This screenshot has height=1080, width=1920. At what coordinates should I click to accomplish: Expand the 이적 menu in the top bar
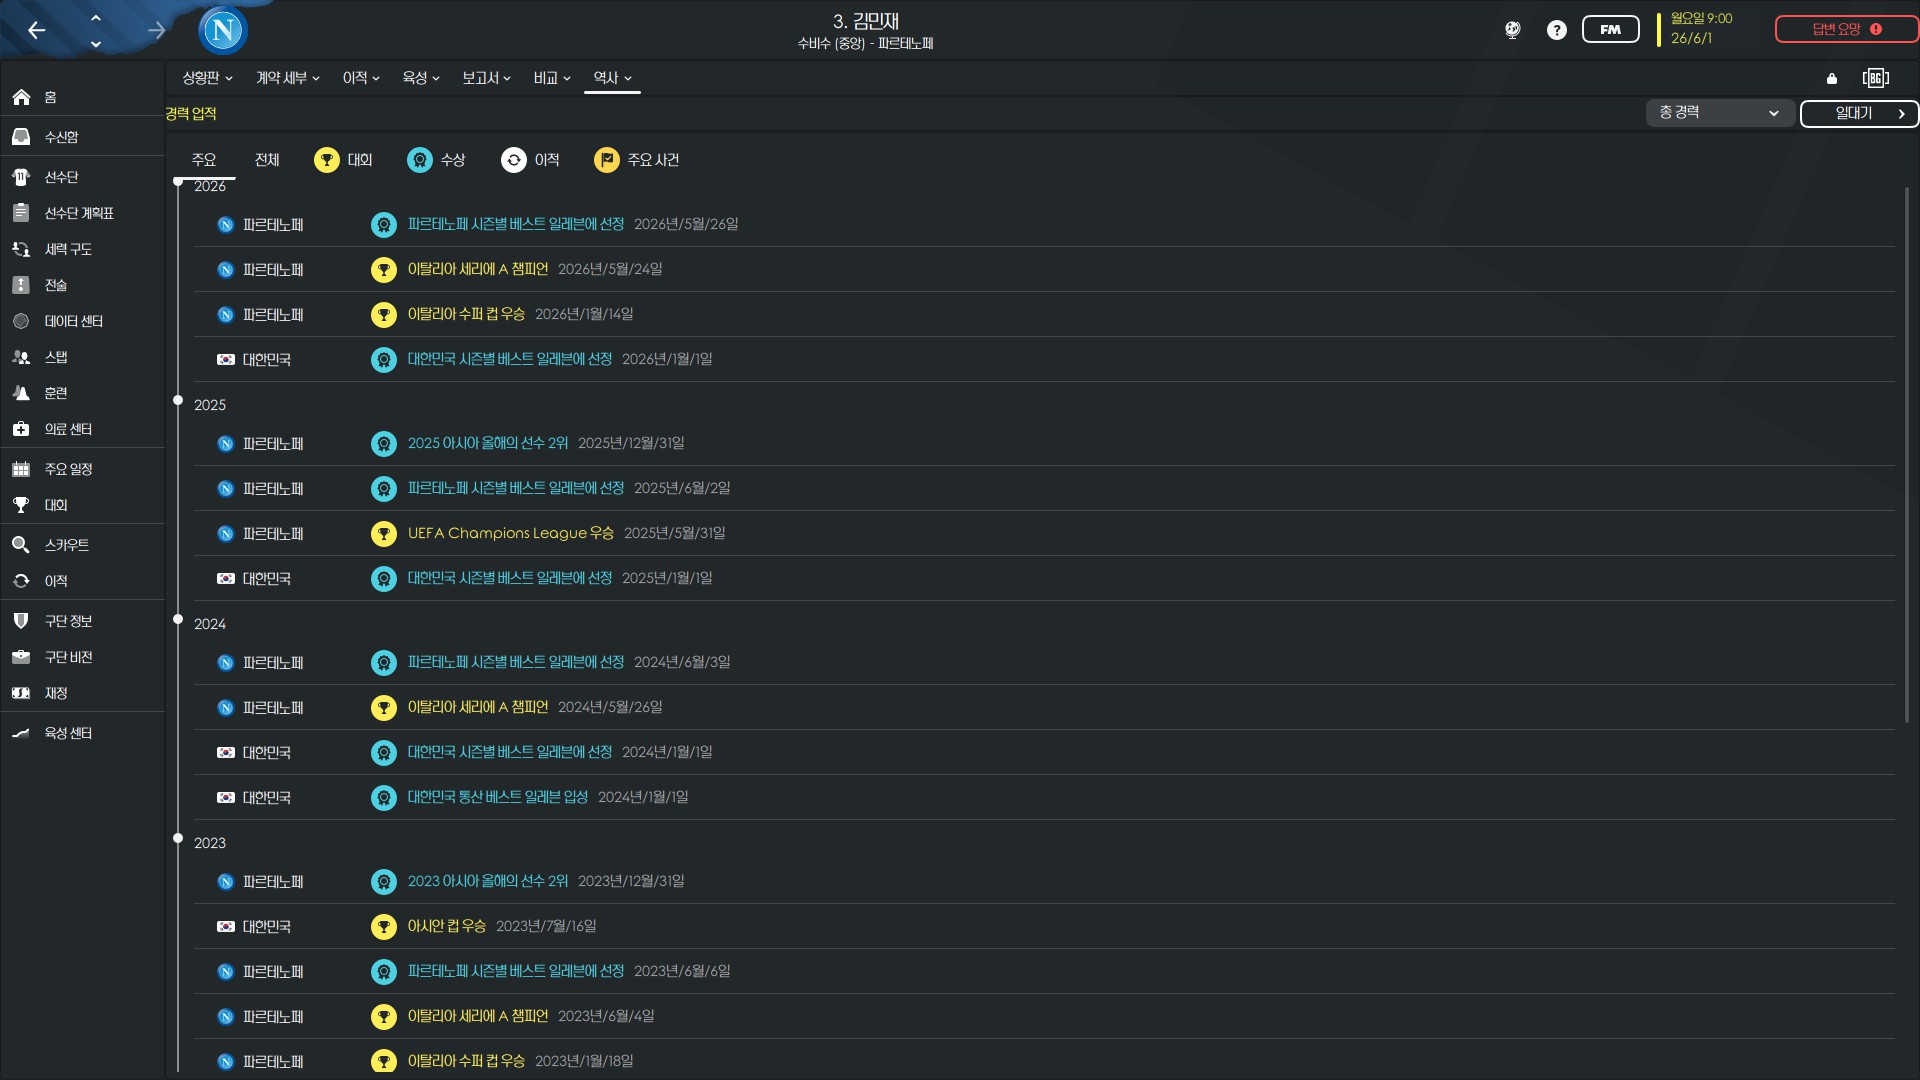(361, 78)
